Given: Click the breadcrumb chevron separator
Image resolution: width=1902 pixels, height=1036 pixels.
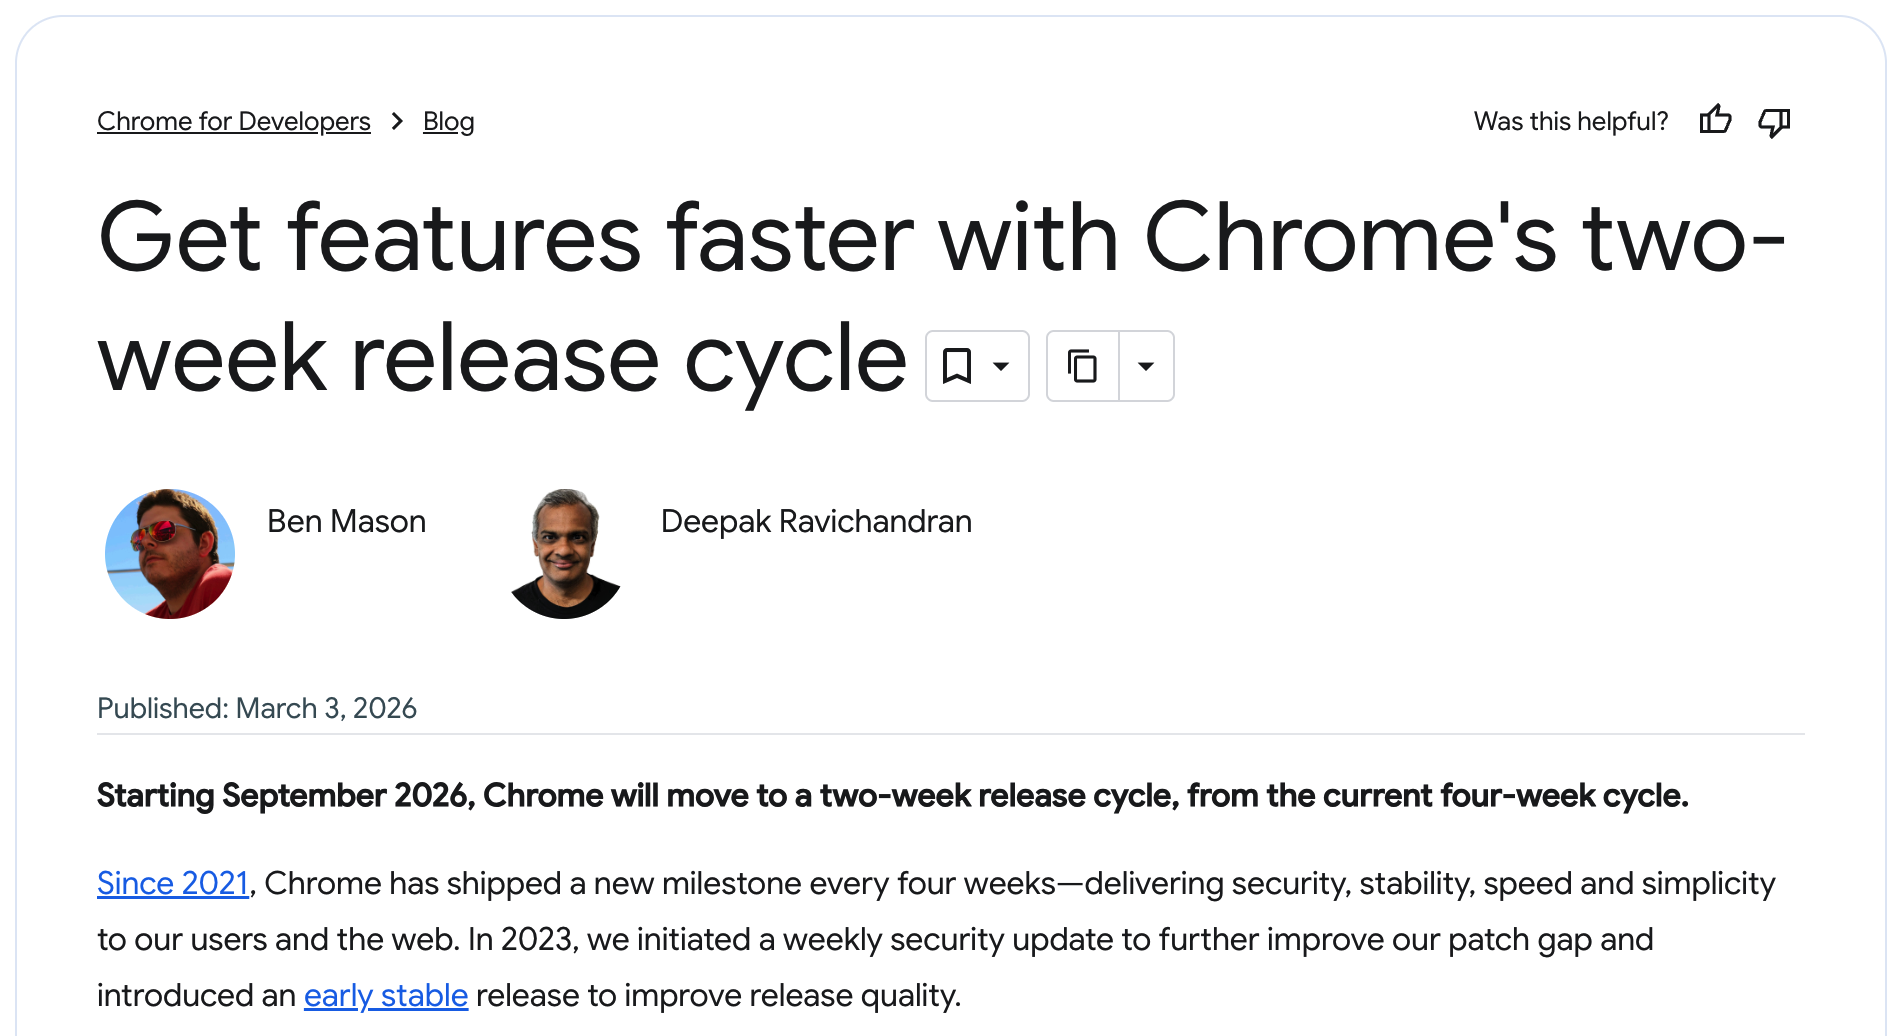Looking at the screenshot, I should (397, 121).
